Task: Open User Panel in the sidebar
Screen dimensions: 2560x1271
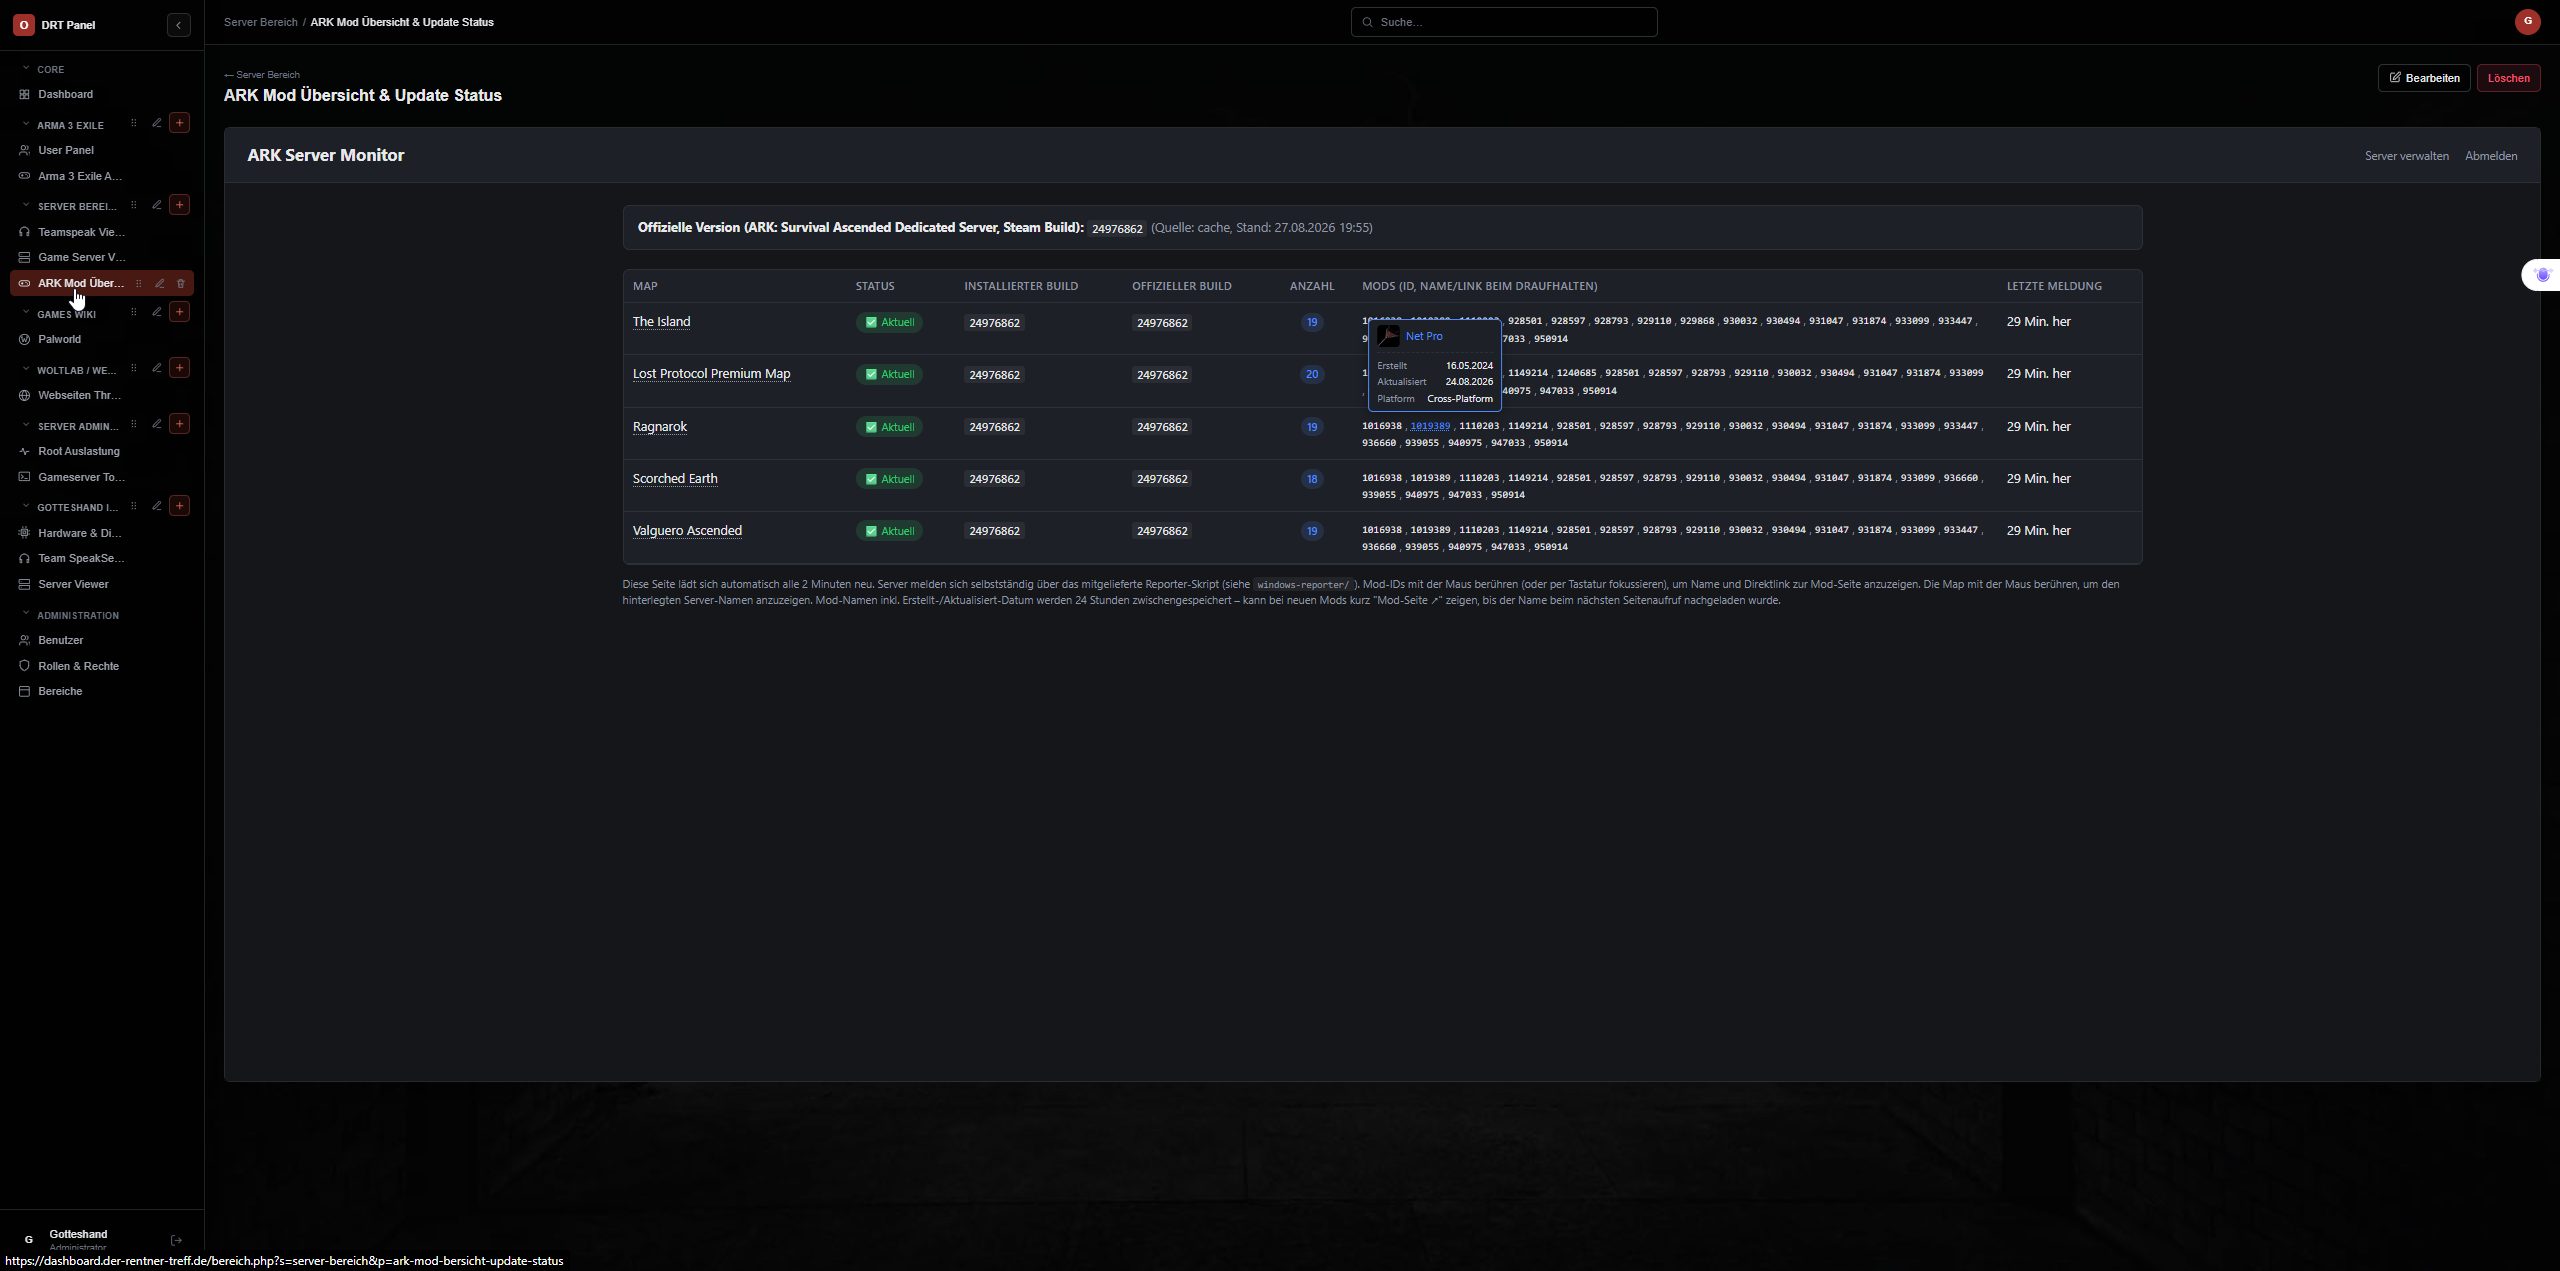Action: click(102, 150)
